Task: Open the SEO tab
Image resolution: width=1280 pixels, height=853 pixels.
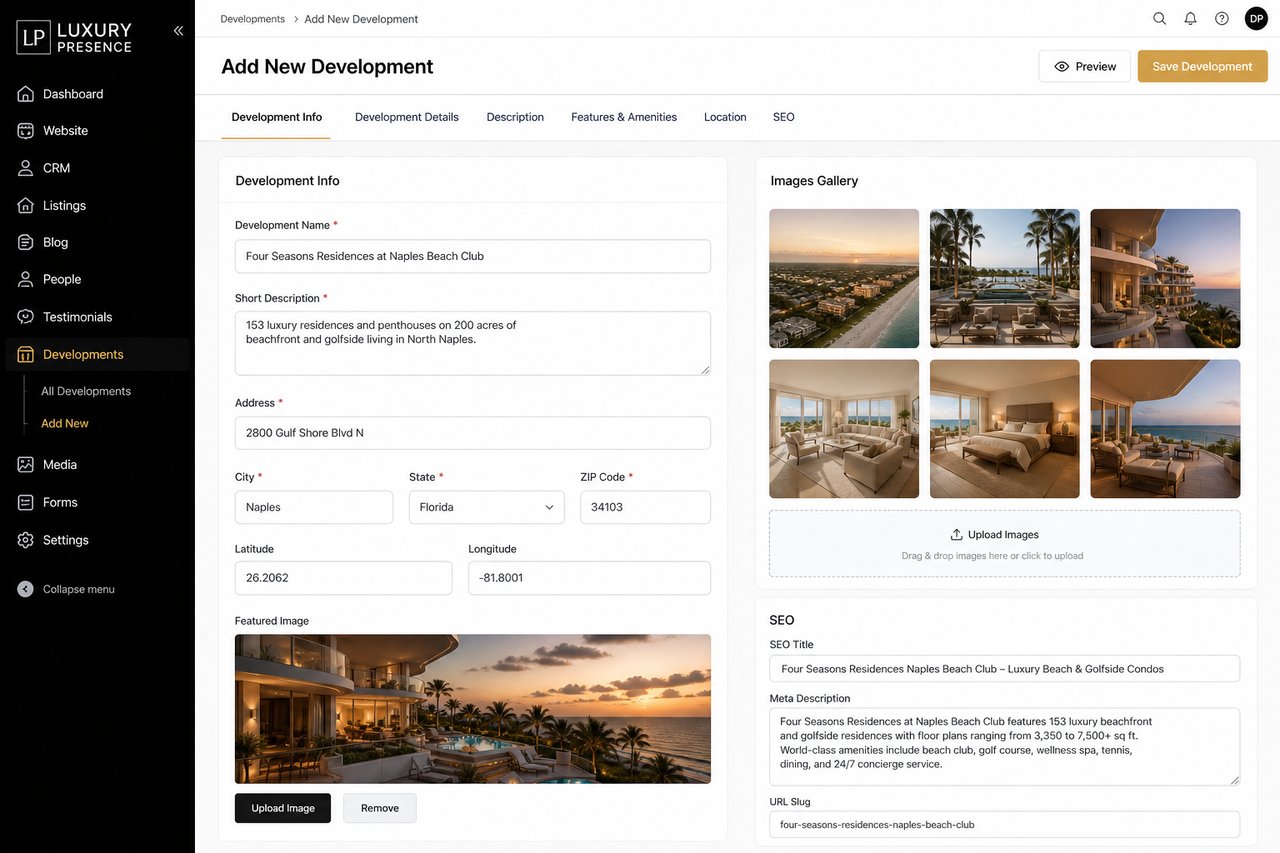Action: tap(784, 117)
